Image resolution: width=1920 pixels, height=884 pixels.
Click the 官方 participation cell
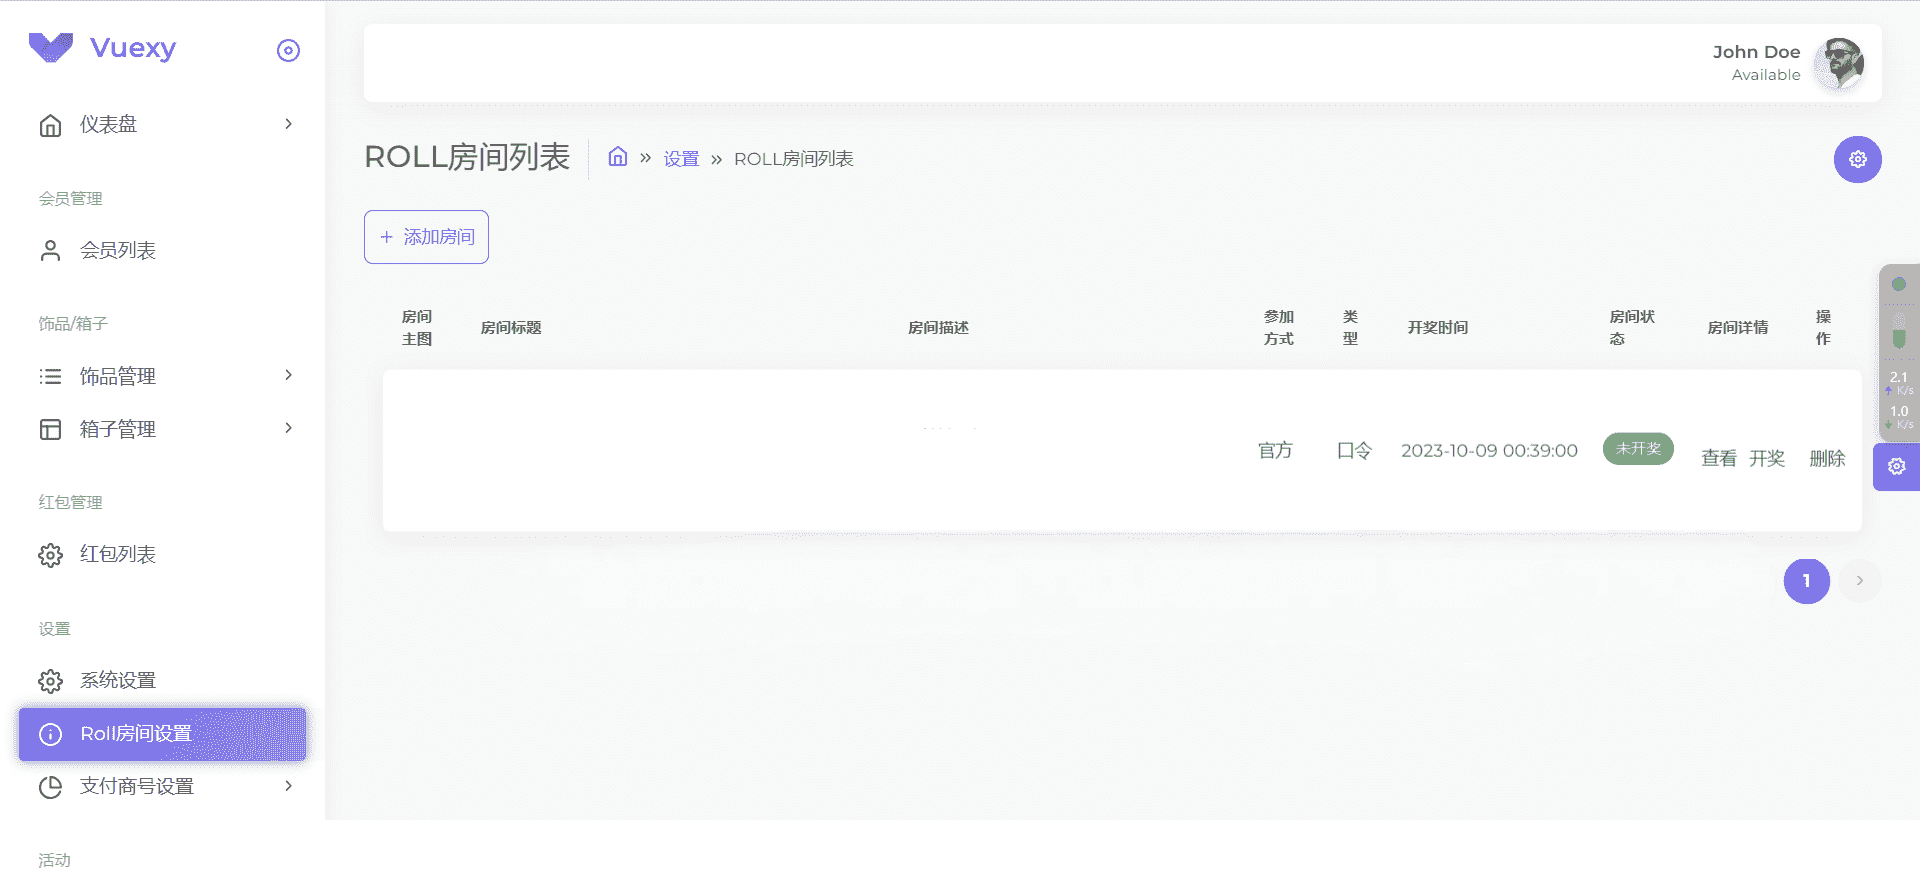[x=1275, y=451]
